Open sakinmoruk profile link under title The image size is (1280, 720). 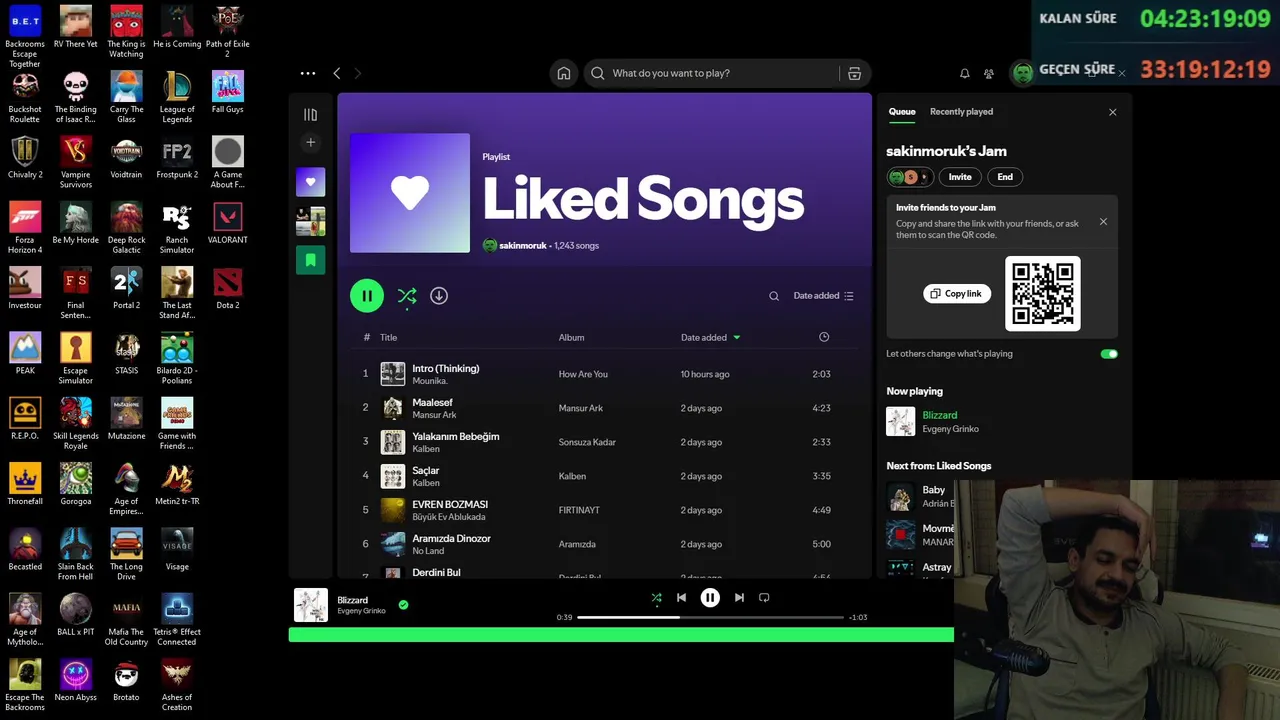coord(522,245)
